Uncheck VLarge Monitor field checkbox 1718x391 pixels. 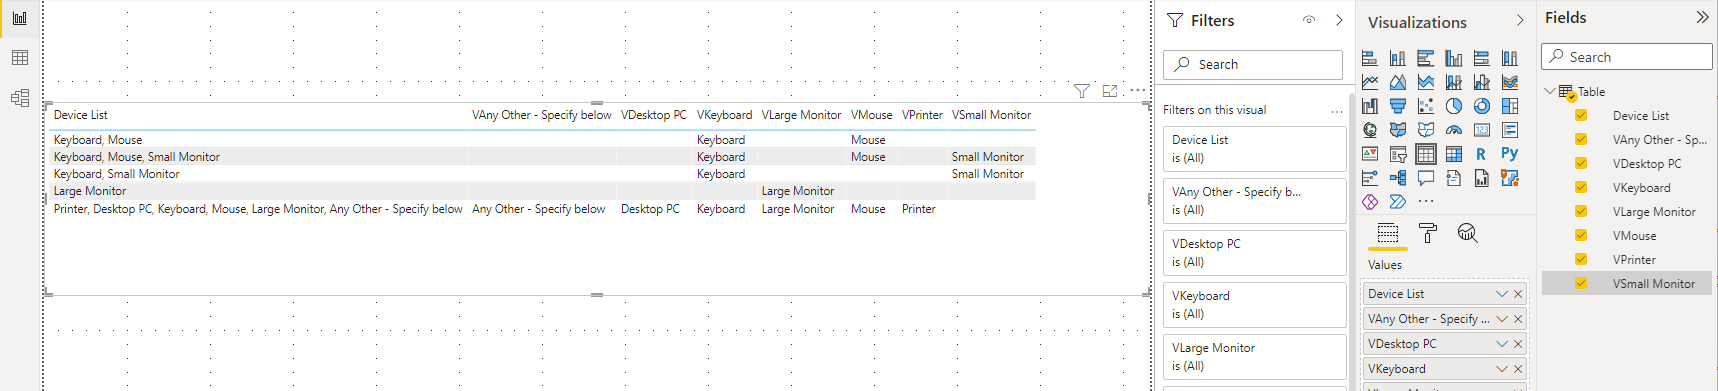pos(1581,211)
